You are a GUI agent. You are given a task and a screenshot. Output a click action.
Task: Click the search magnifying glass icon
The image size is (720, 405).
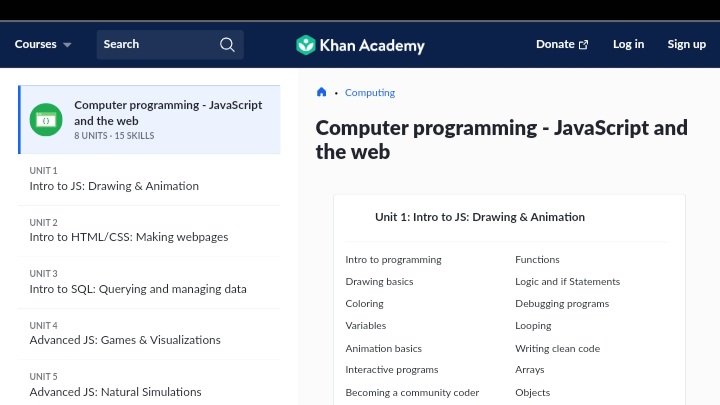click(x=227, y=44)
